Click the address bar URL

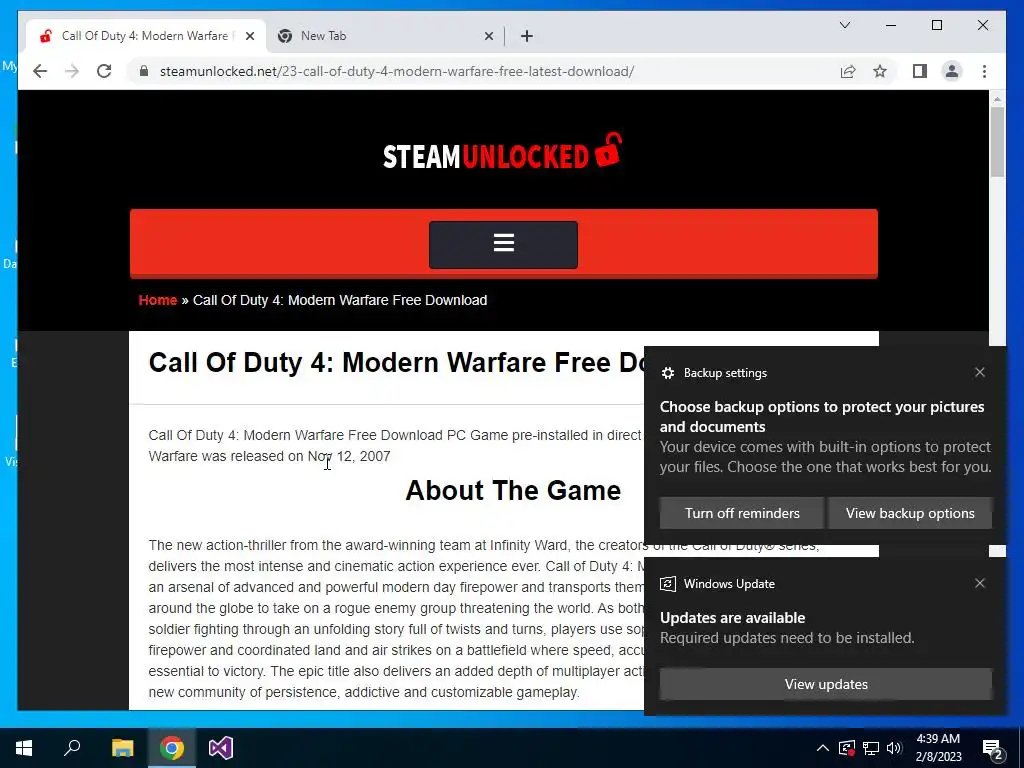(x=396, y=71)
